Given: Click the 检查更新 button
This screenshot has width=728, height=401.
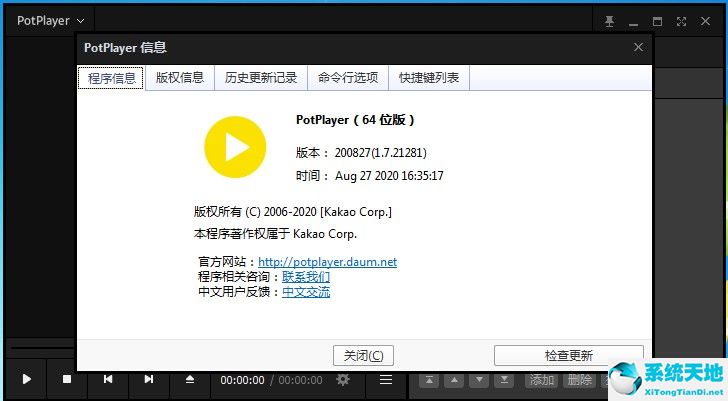Looking at the screenshot, I should [x=568, y=355].
